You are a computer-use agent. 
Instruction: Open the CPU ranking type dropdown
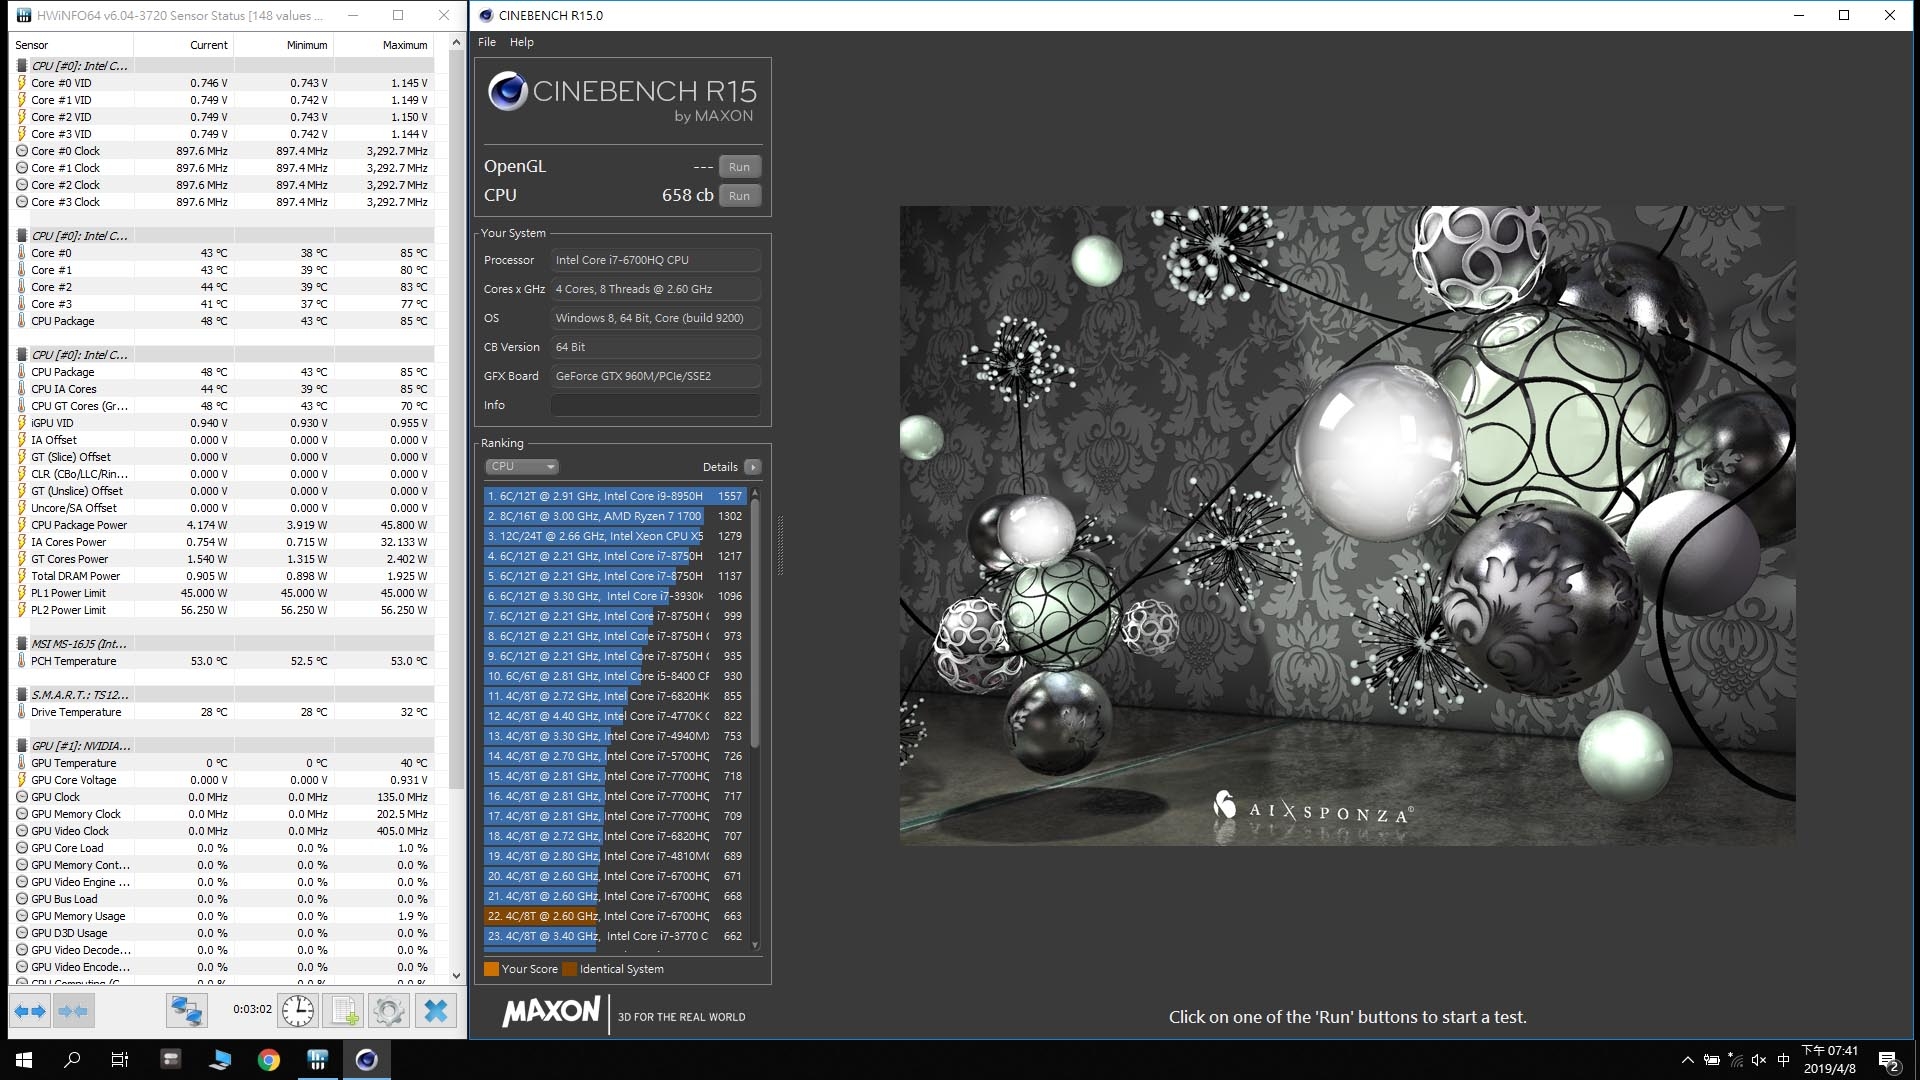tap(522, 467)
